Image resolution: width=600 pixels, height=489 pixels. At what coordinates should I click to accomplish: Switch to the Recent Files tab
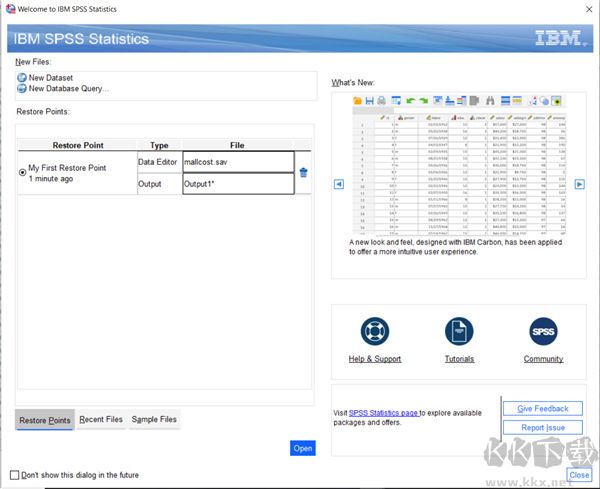(101, 420)
